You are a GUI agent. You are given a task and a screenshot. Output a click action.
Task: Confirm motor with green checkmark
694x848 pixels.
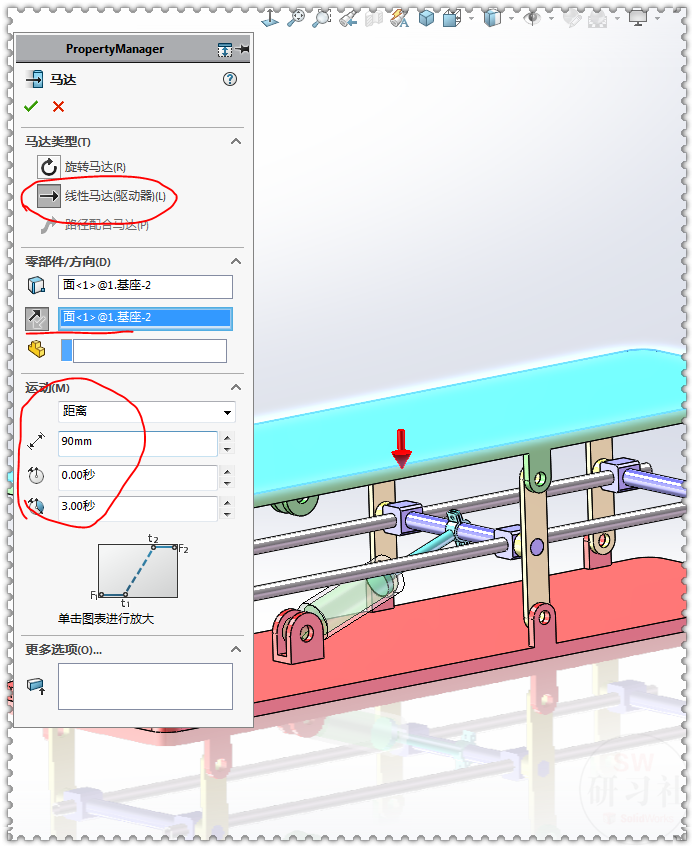31,107
